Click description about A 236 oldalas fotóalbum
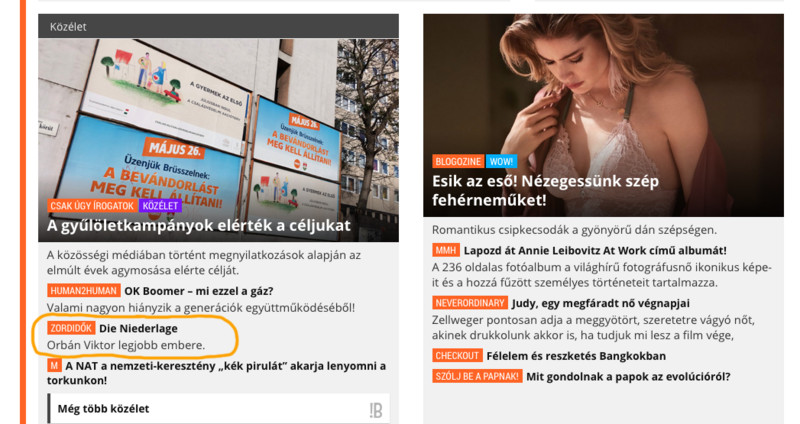Viewport: 800px width, 424px height. point(602,275)
